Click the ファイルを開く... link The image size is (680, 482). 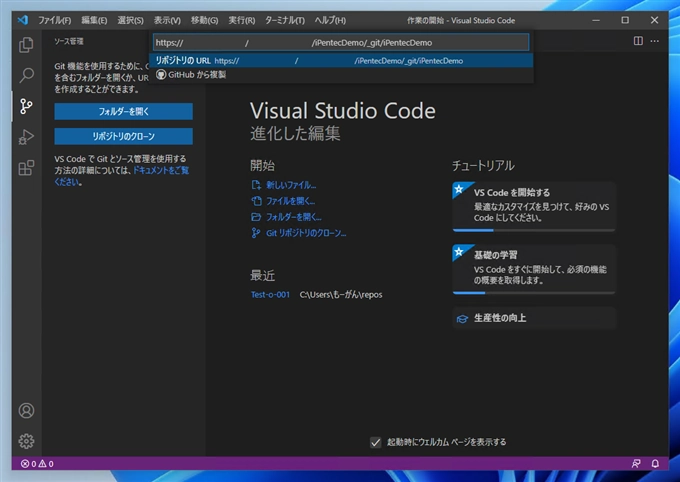tap(291, 201)
